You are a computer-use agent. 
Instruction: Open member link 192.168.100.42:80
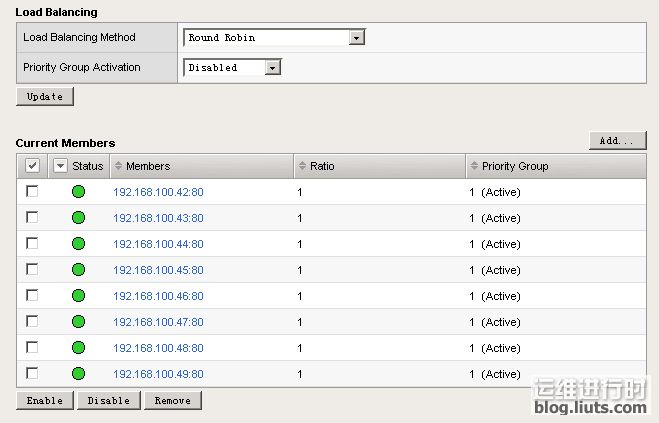[x=158, y=192]
